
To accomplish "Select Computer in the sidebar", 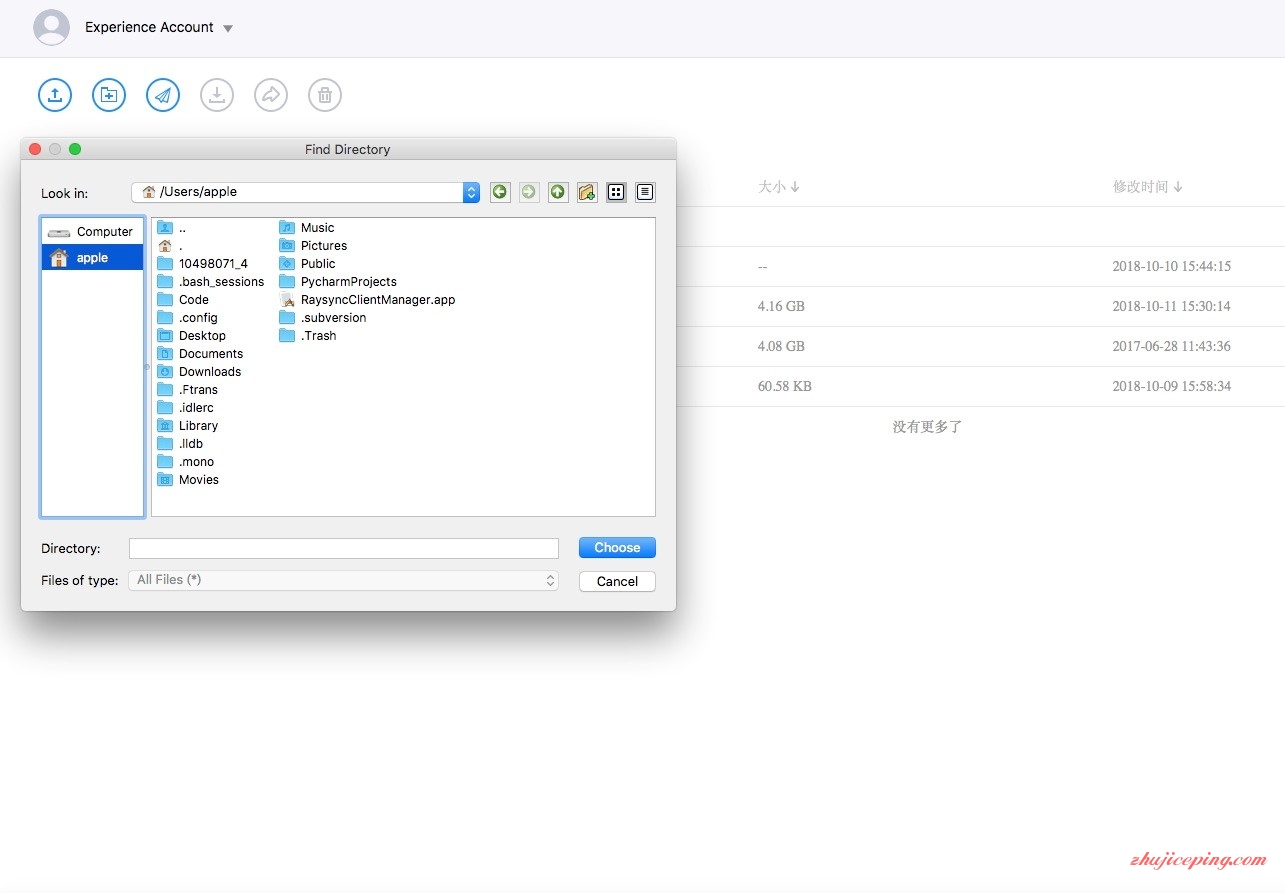I will click(x=92, y=231).
